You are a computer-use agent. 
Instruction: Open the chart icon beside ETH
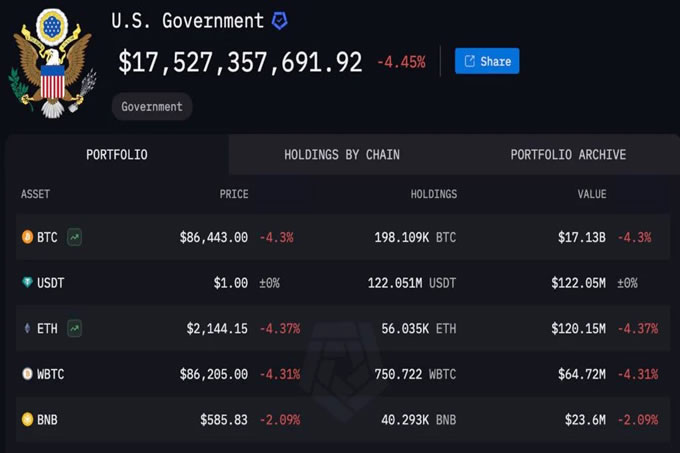click(x=75, y=328)
